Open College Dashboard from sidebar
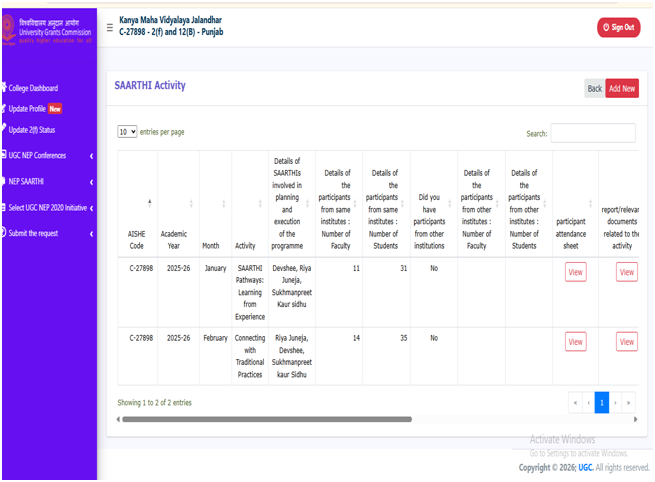This screenshot has width=655, height=482. 33,88
